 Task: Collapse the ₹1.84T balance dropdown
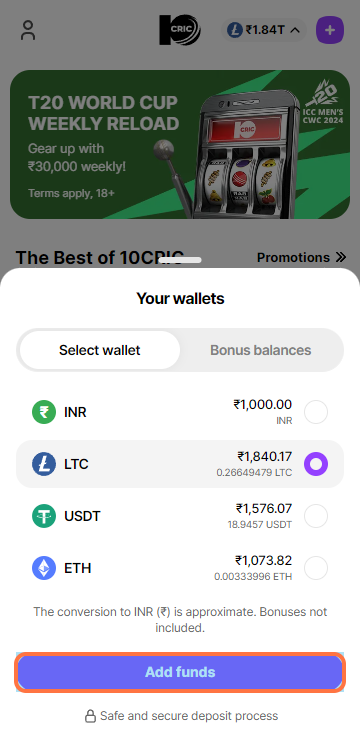pyautogui.click(x=264, y=30)
